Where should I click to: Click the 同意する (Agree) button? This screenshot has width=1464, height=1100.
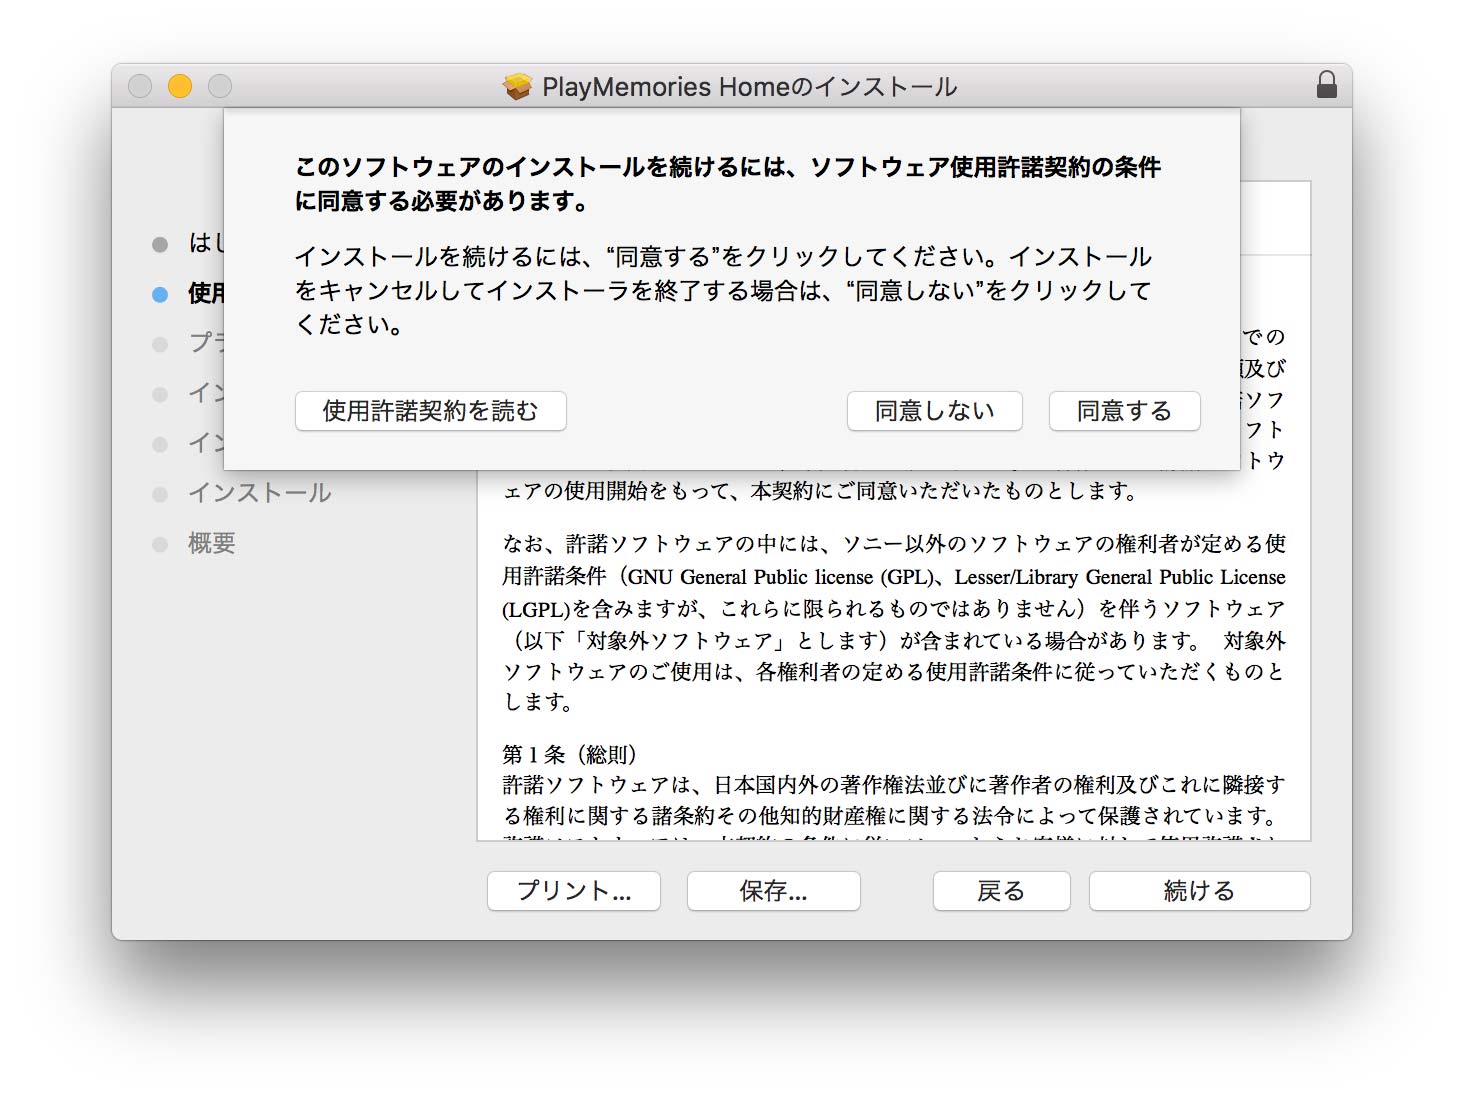click(1124, 411)
